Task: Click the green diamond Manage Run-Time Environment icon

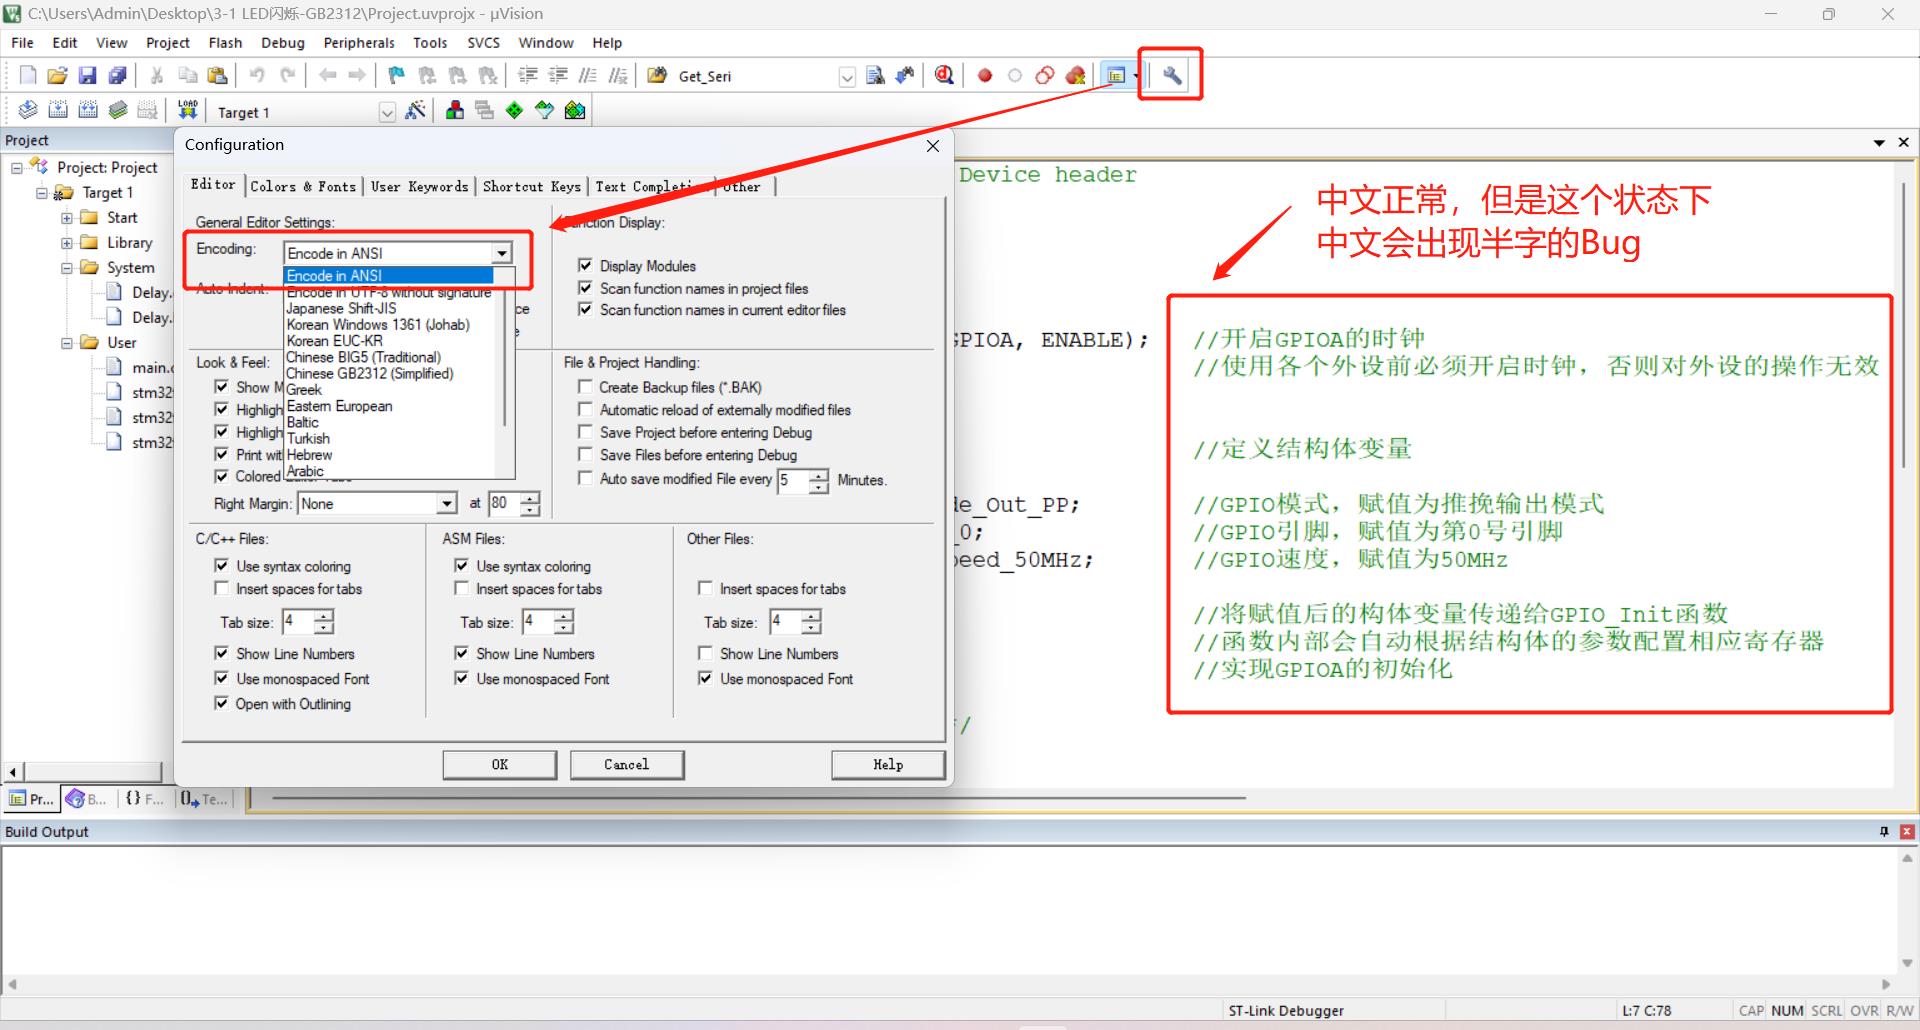Action: [x=514, y=110]
